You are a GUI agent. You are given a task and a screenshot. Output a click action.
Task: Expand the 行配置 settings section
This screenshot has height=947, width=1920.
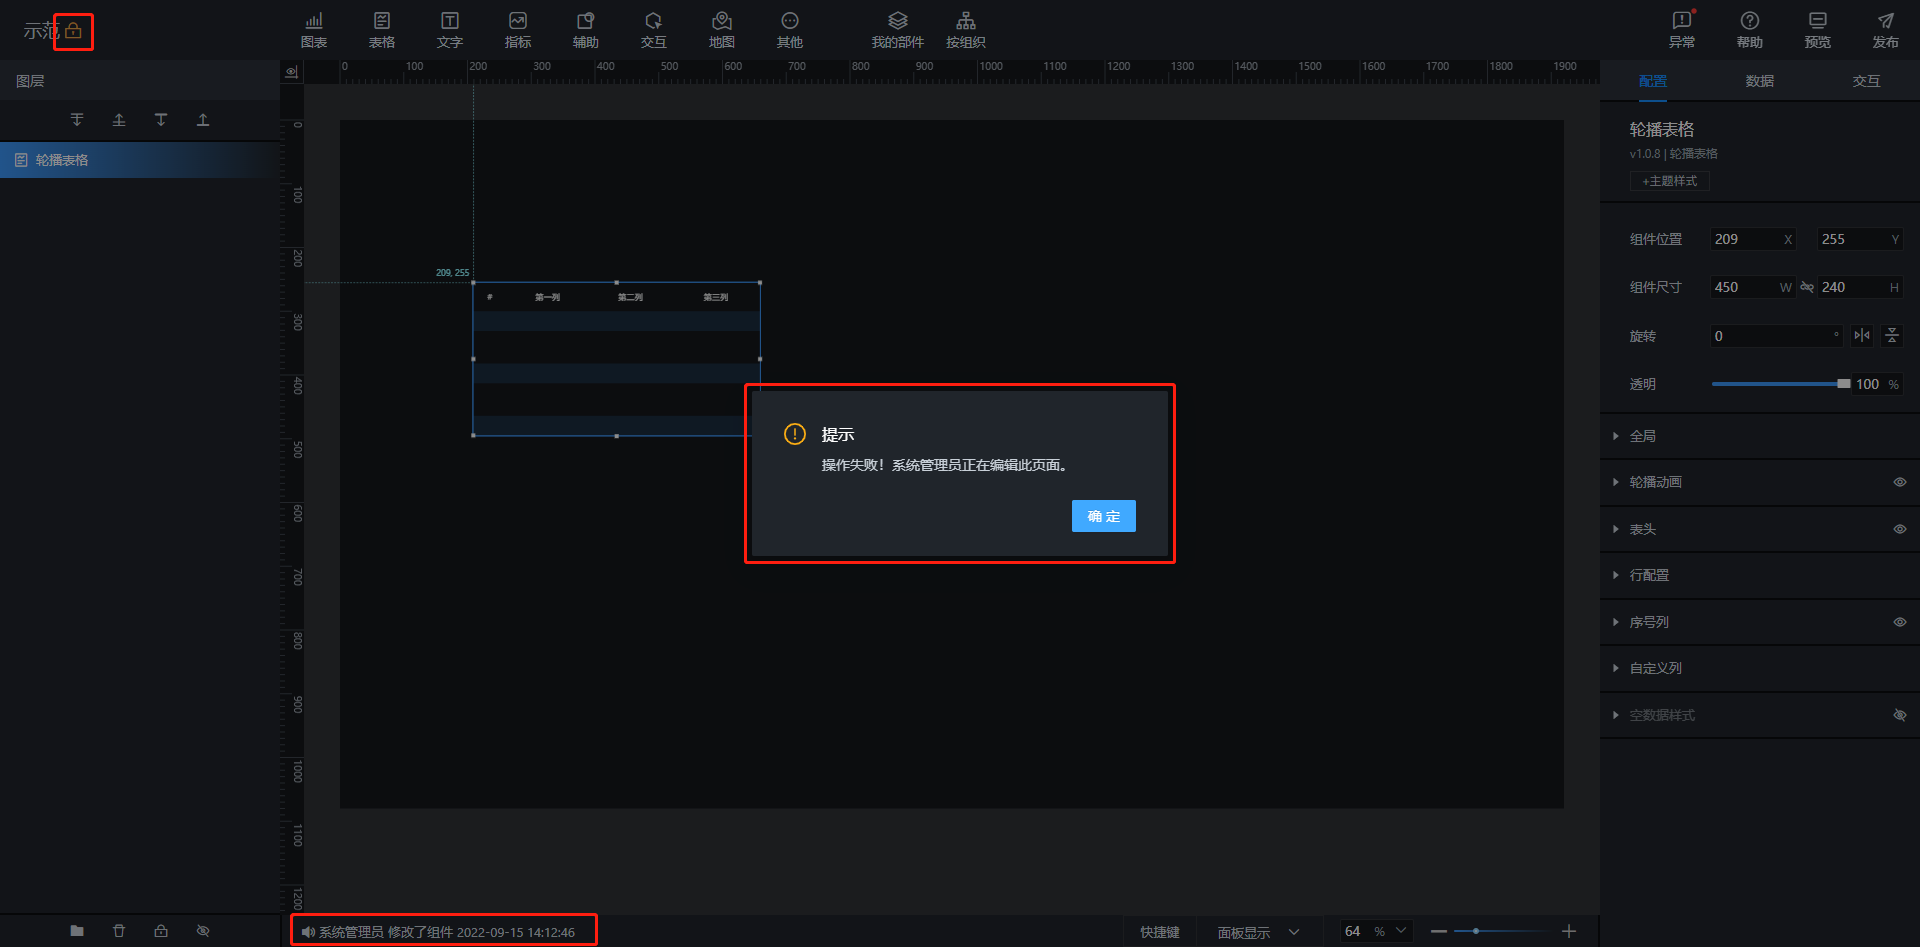click(1648, 575)
